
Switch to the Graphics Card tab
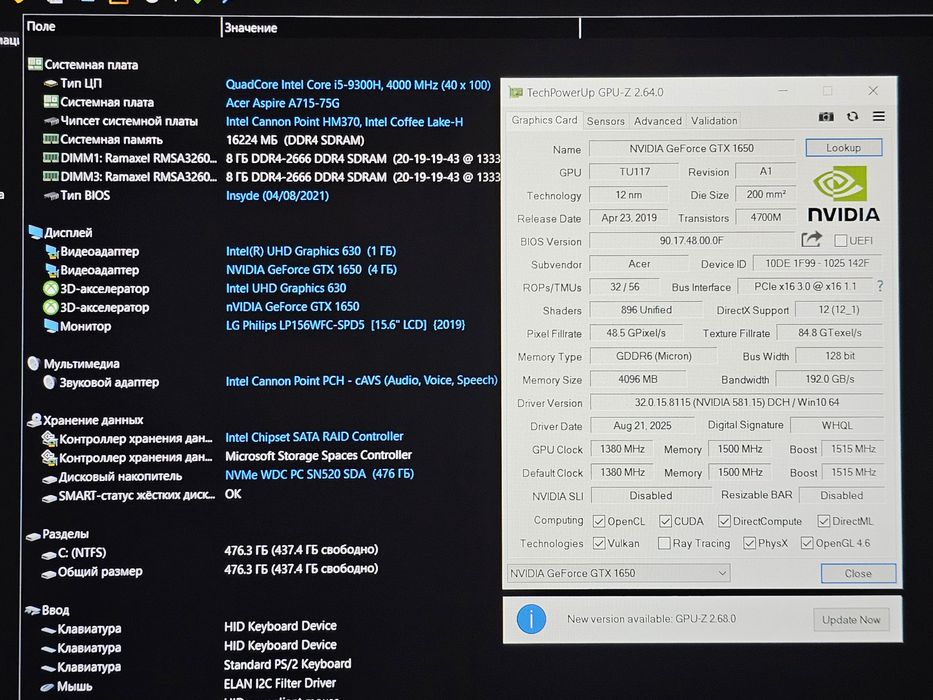coord(544,120)
